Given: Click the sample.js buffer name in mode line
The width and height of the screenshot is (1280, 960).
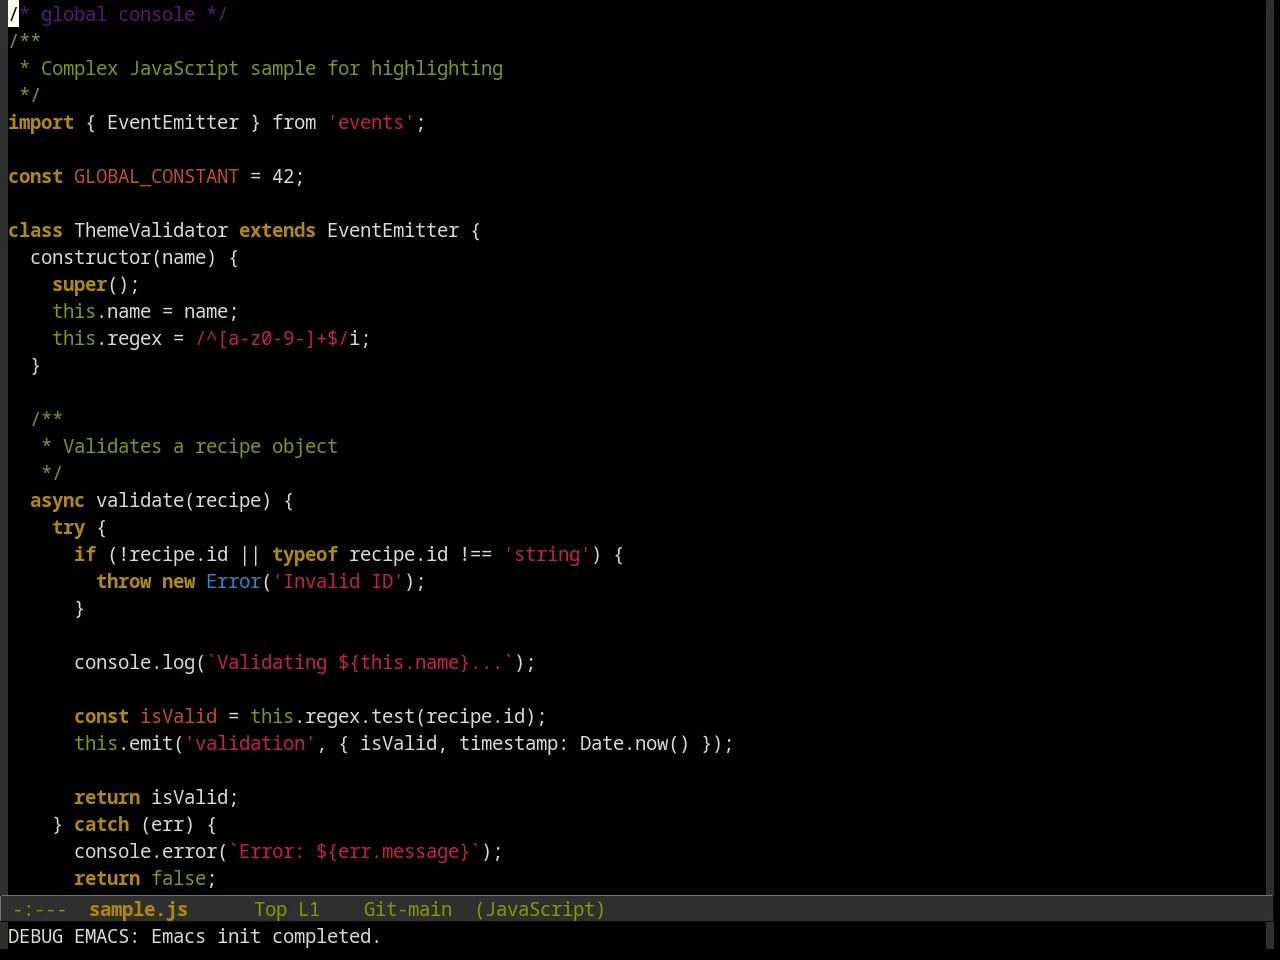Looking at the screenshot, I should click(138, 909).
